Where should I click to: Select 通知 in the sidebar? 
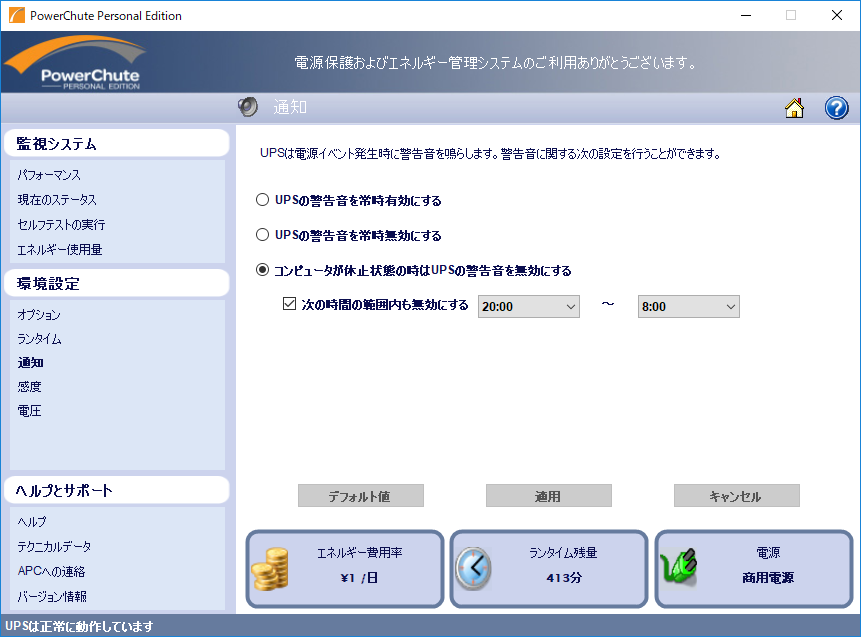click(x=30, y=362)
